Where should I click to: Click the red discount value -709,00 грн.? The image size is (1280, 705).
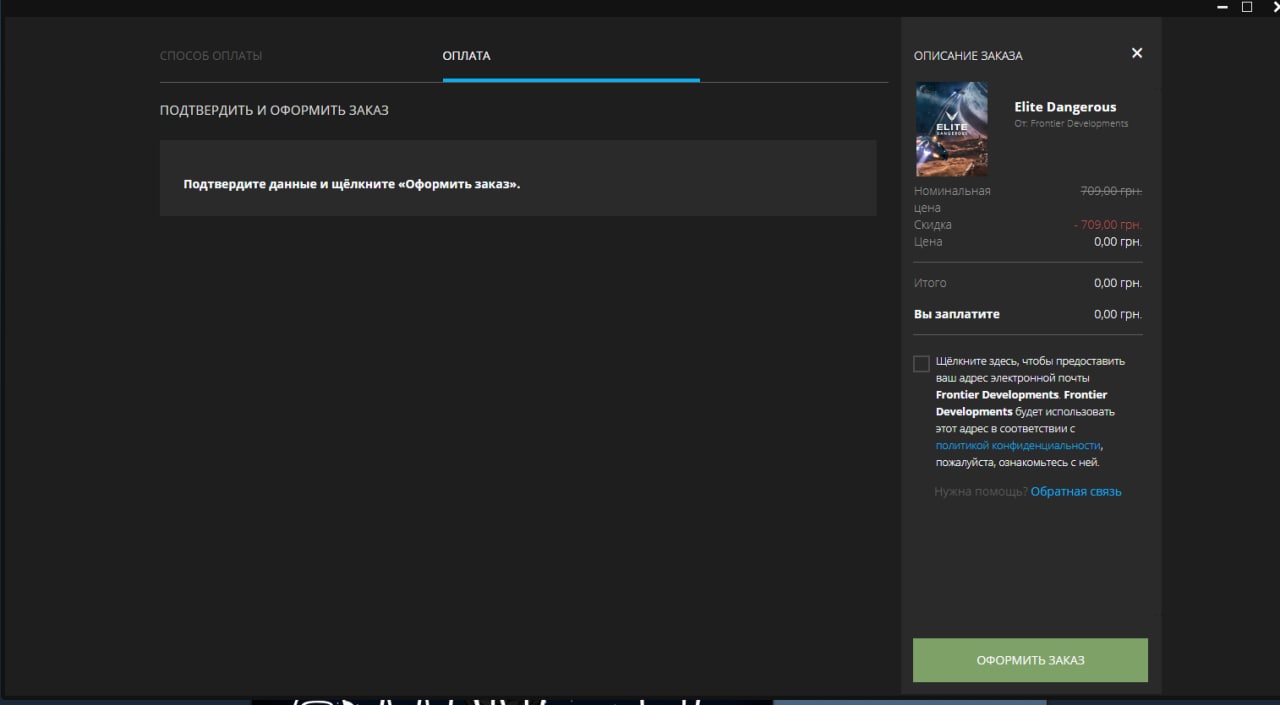tap(1108, 225)
